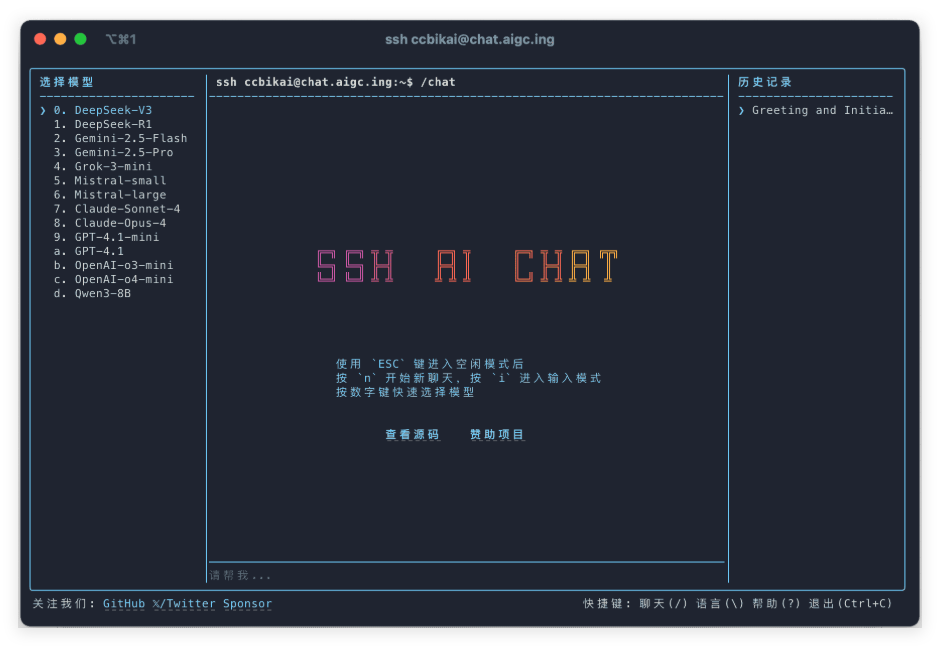
Task: Click the SSH AI CHAT logo banner
Action: pyautogui.click(x=467, y=266)
